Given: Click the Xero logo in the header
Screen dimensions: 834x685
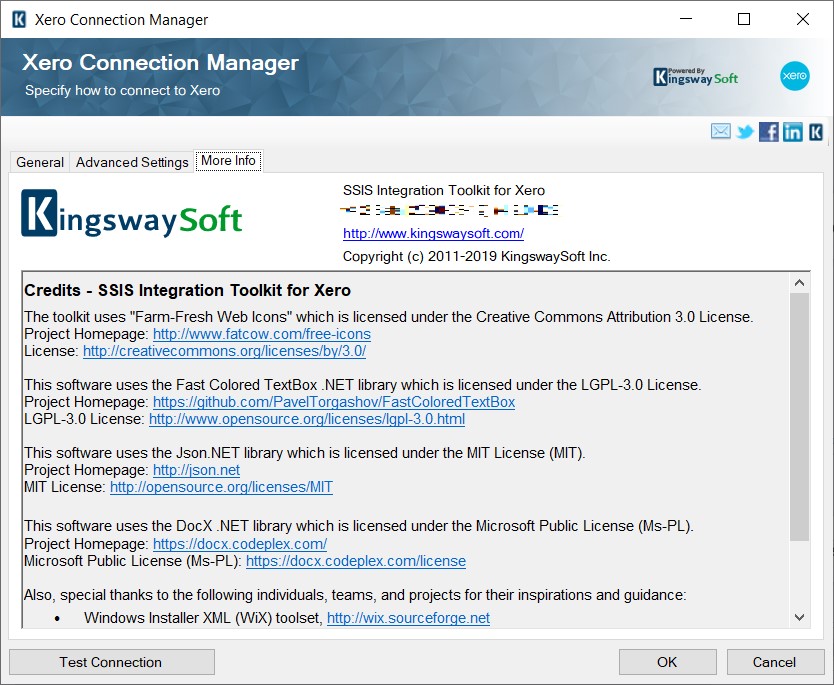Looking at the screenshot, I should [x=795, y=76].
